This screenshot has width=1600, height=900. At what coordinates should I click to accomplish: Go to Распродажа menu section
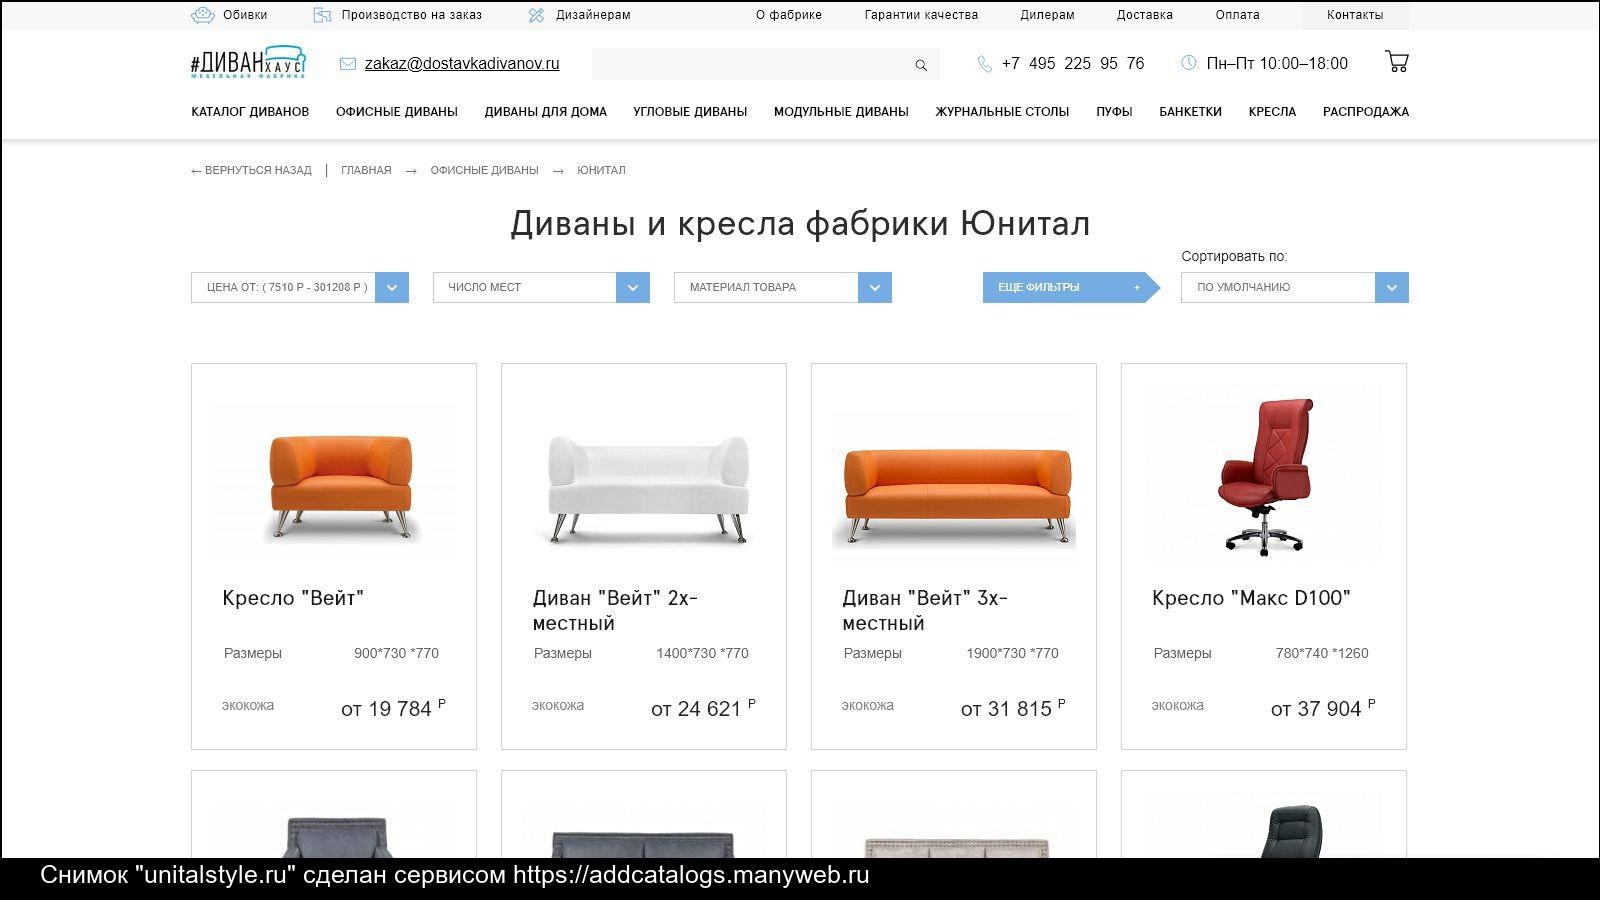click(x=1365, y=112)
